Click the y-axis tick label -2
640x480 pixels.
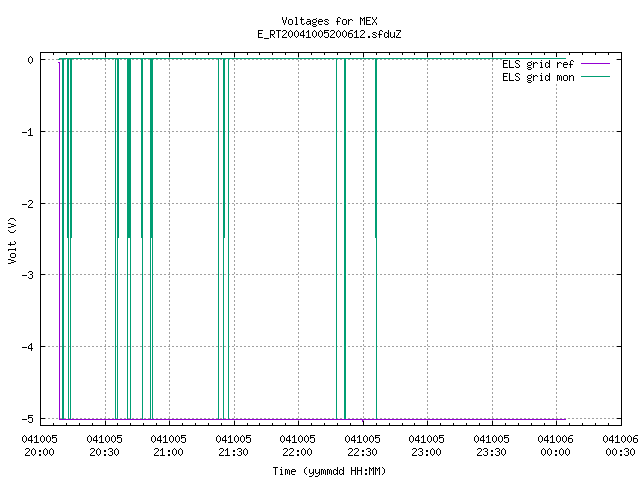tap(27, 204)
